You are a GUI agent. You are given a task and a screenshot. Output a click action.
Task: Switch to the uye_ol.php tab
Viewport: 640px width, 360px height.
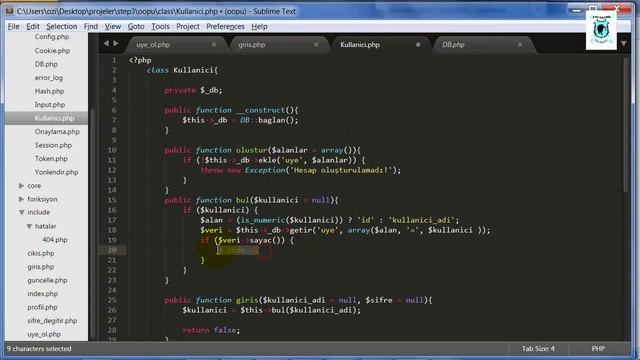point(176,45)
